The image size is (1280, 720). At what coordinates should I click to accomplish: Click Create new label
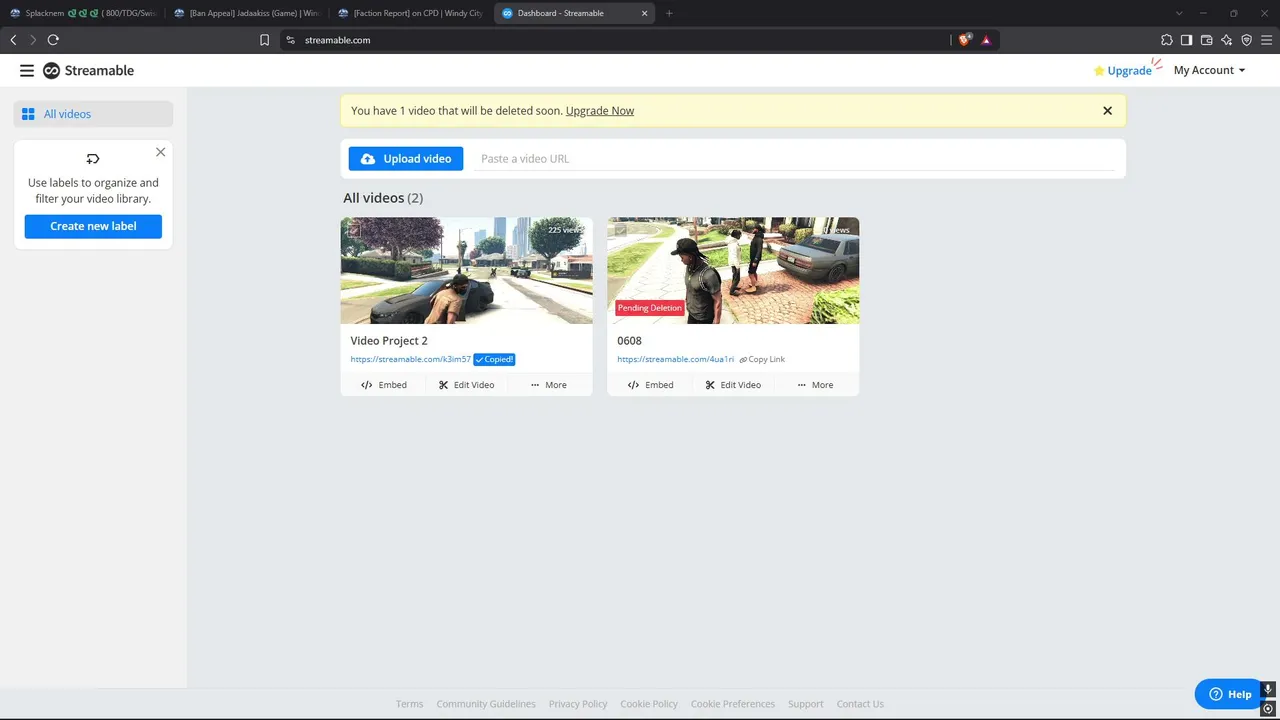(x=93, y=226)
